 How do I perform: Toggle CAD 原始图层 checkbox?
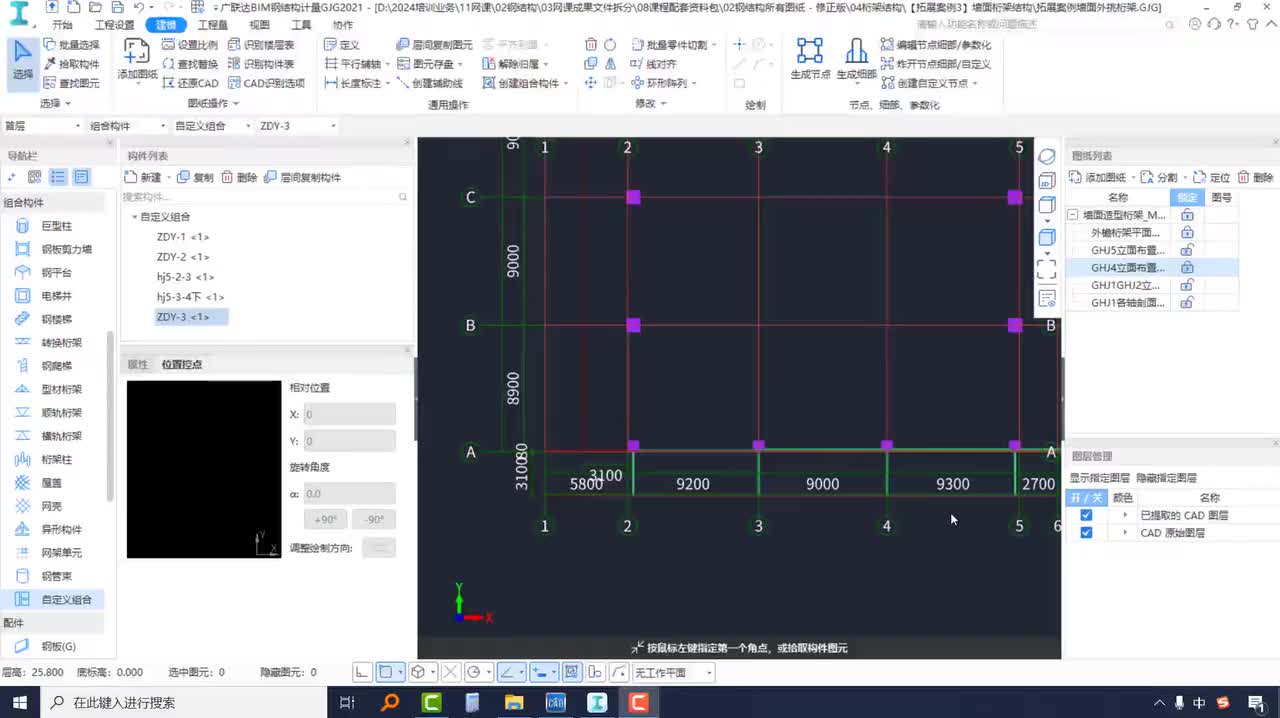[x=1086, y=533]
